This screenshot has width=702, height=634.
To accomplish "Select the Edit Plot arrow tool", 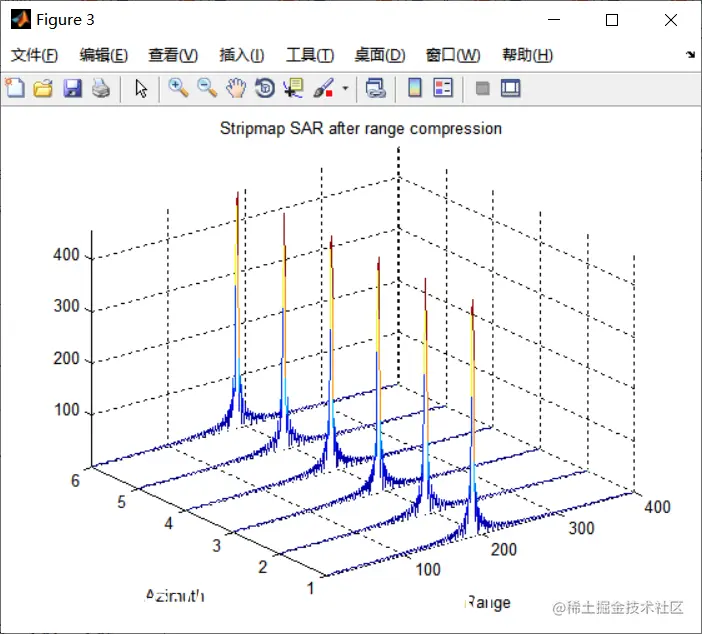I will [141, 88].
